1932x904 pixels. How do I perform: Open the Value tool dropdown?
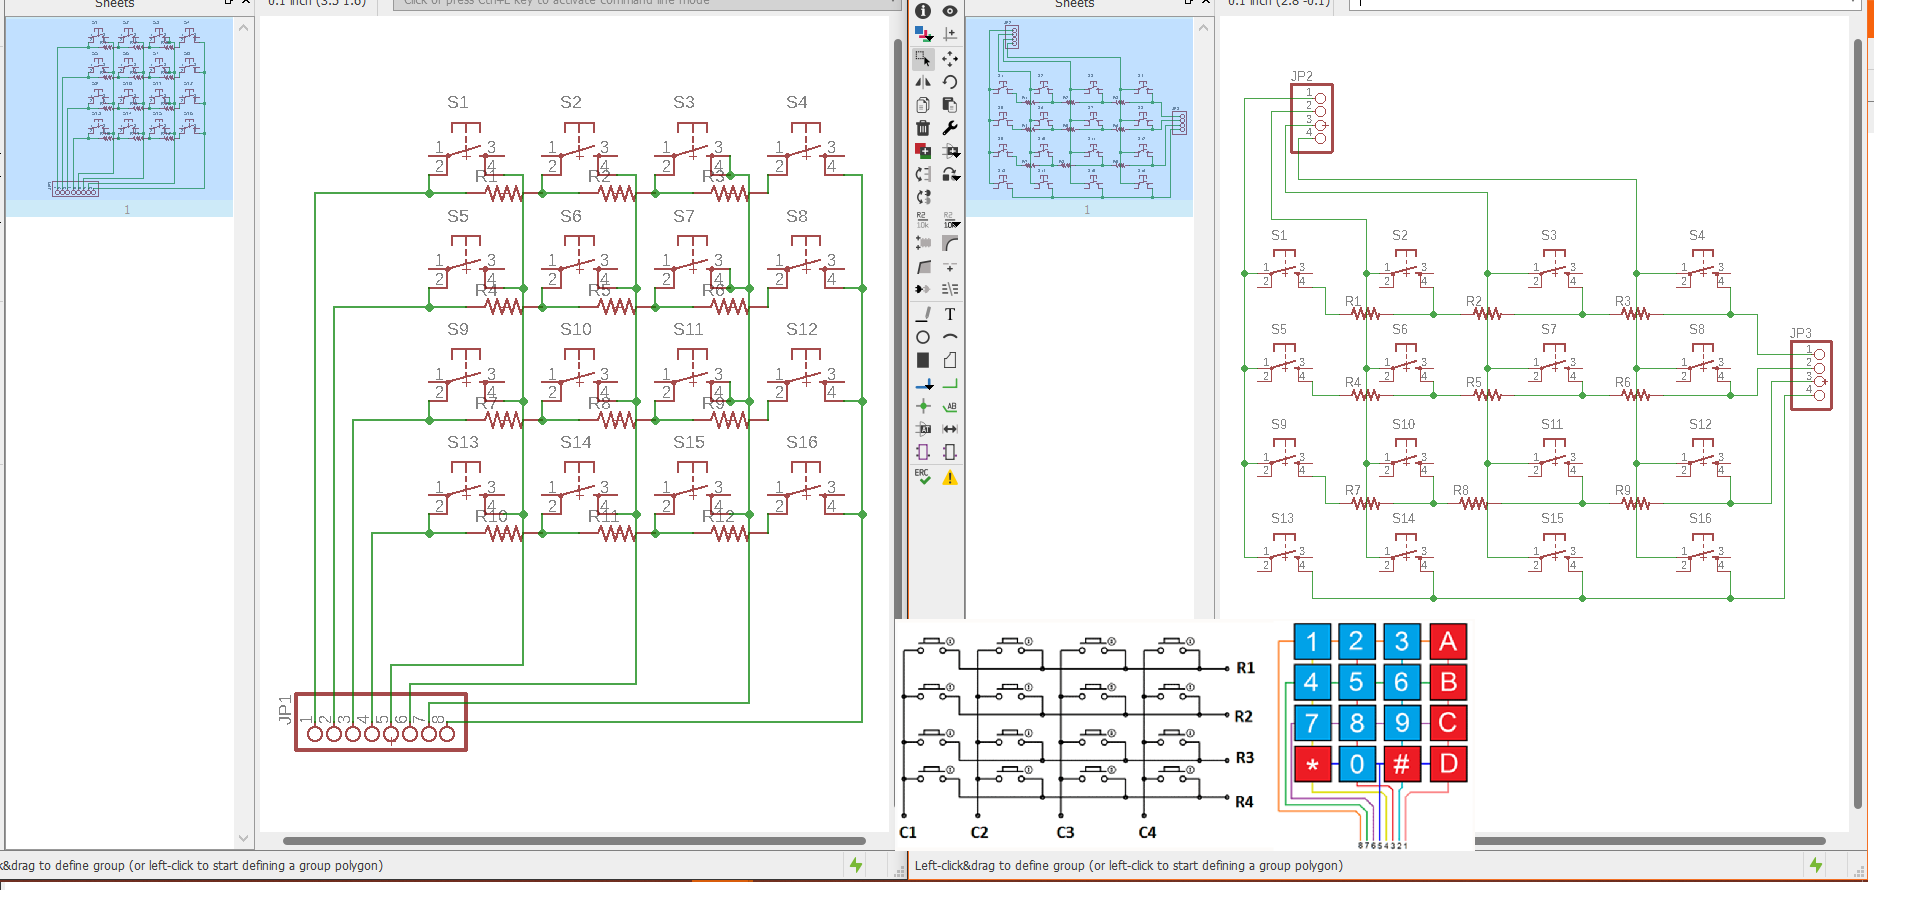(951, 220)
